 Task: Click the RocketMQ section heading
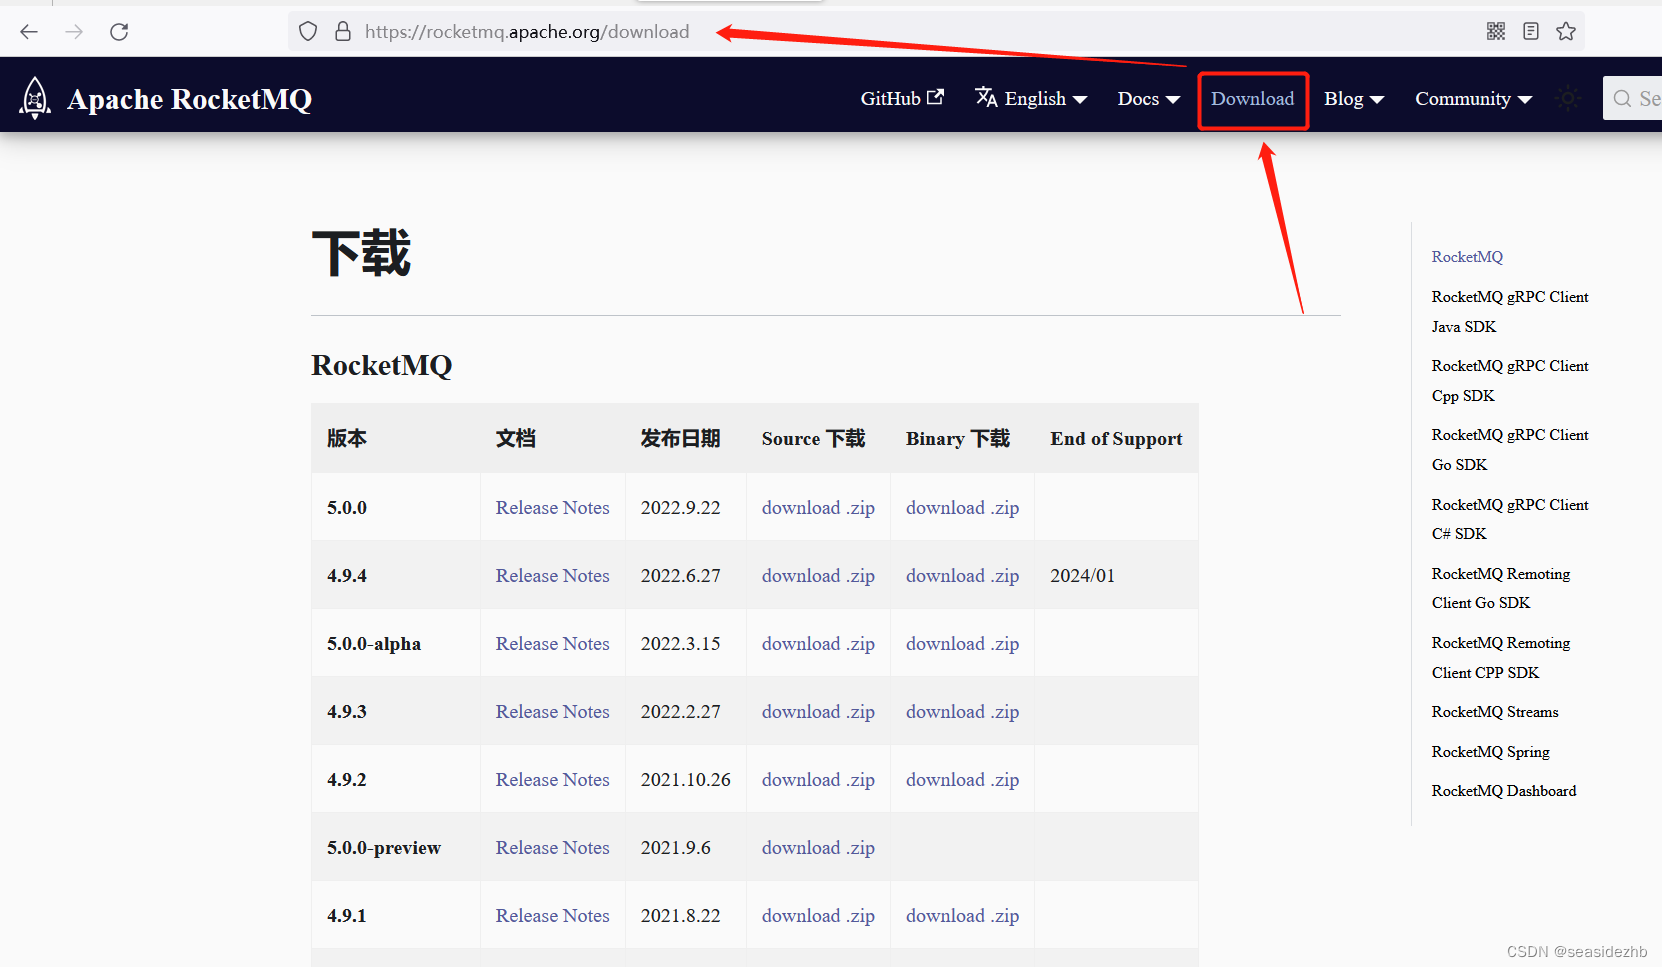[382, 365]
